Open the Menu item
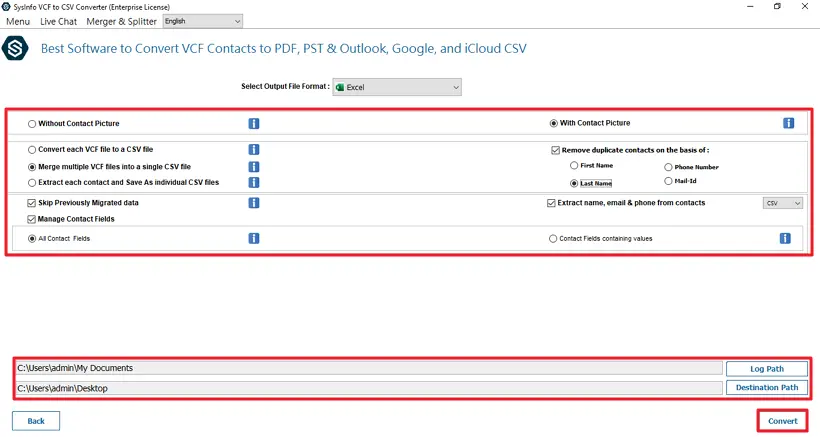The image size is (820, 437). click(x=18, y=21)
